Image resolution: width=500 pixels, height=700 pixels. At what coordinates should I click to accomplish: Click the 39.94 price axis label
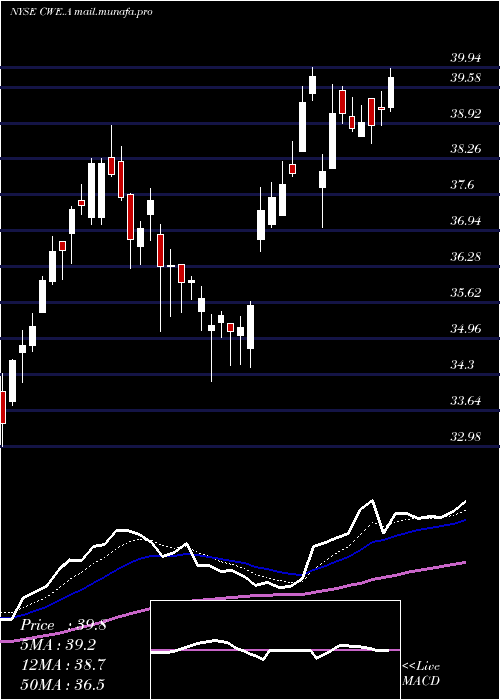466,57
